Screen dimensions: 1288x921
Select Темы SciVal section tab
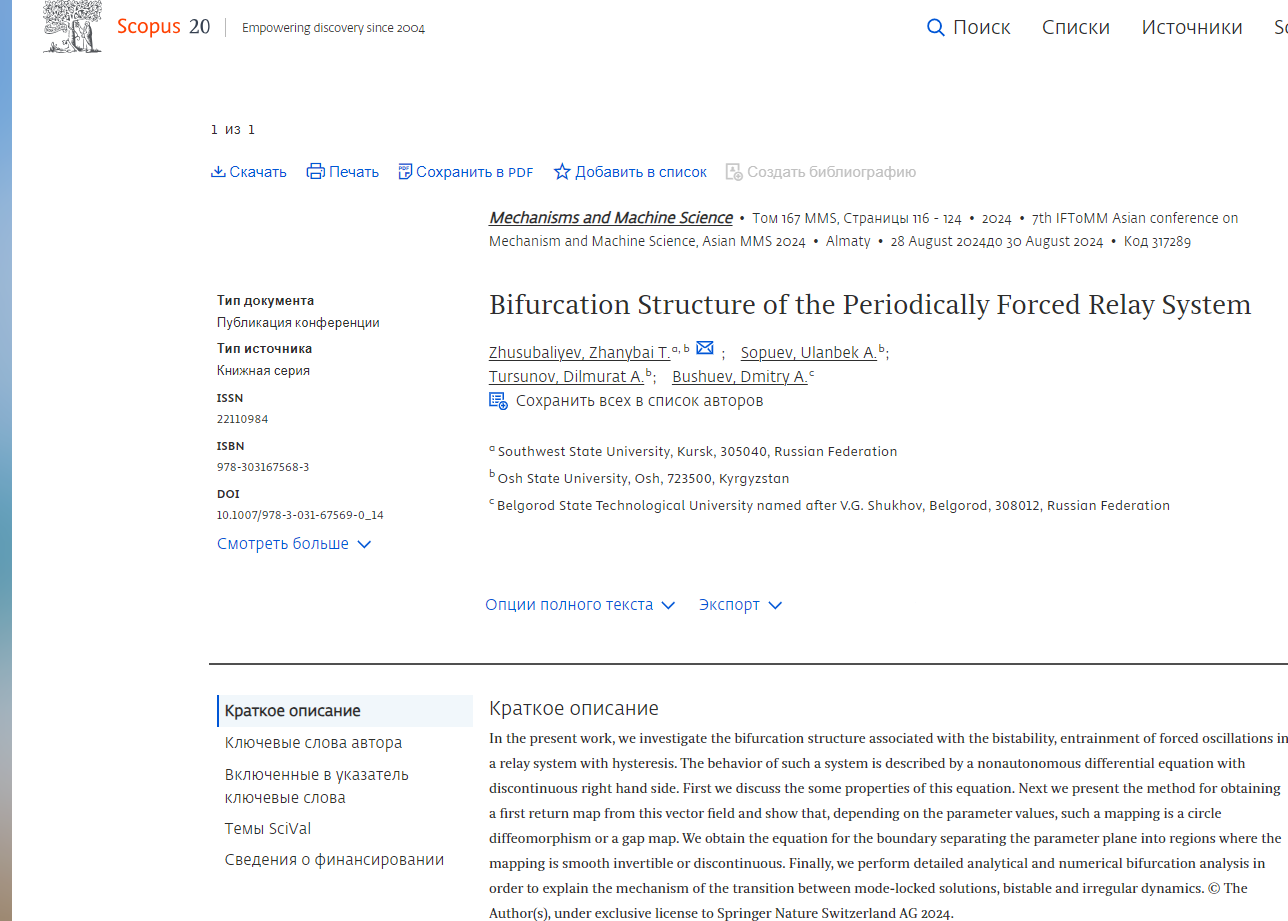tap(268, 829)
